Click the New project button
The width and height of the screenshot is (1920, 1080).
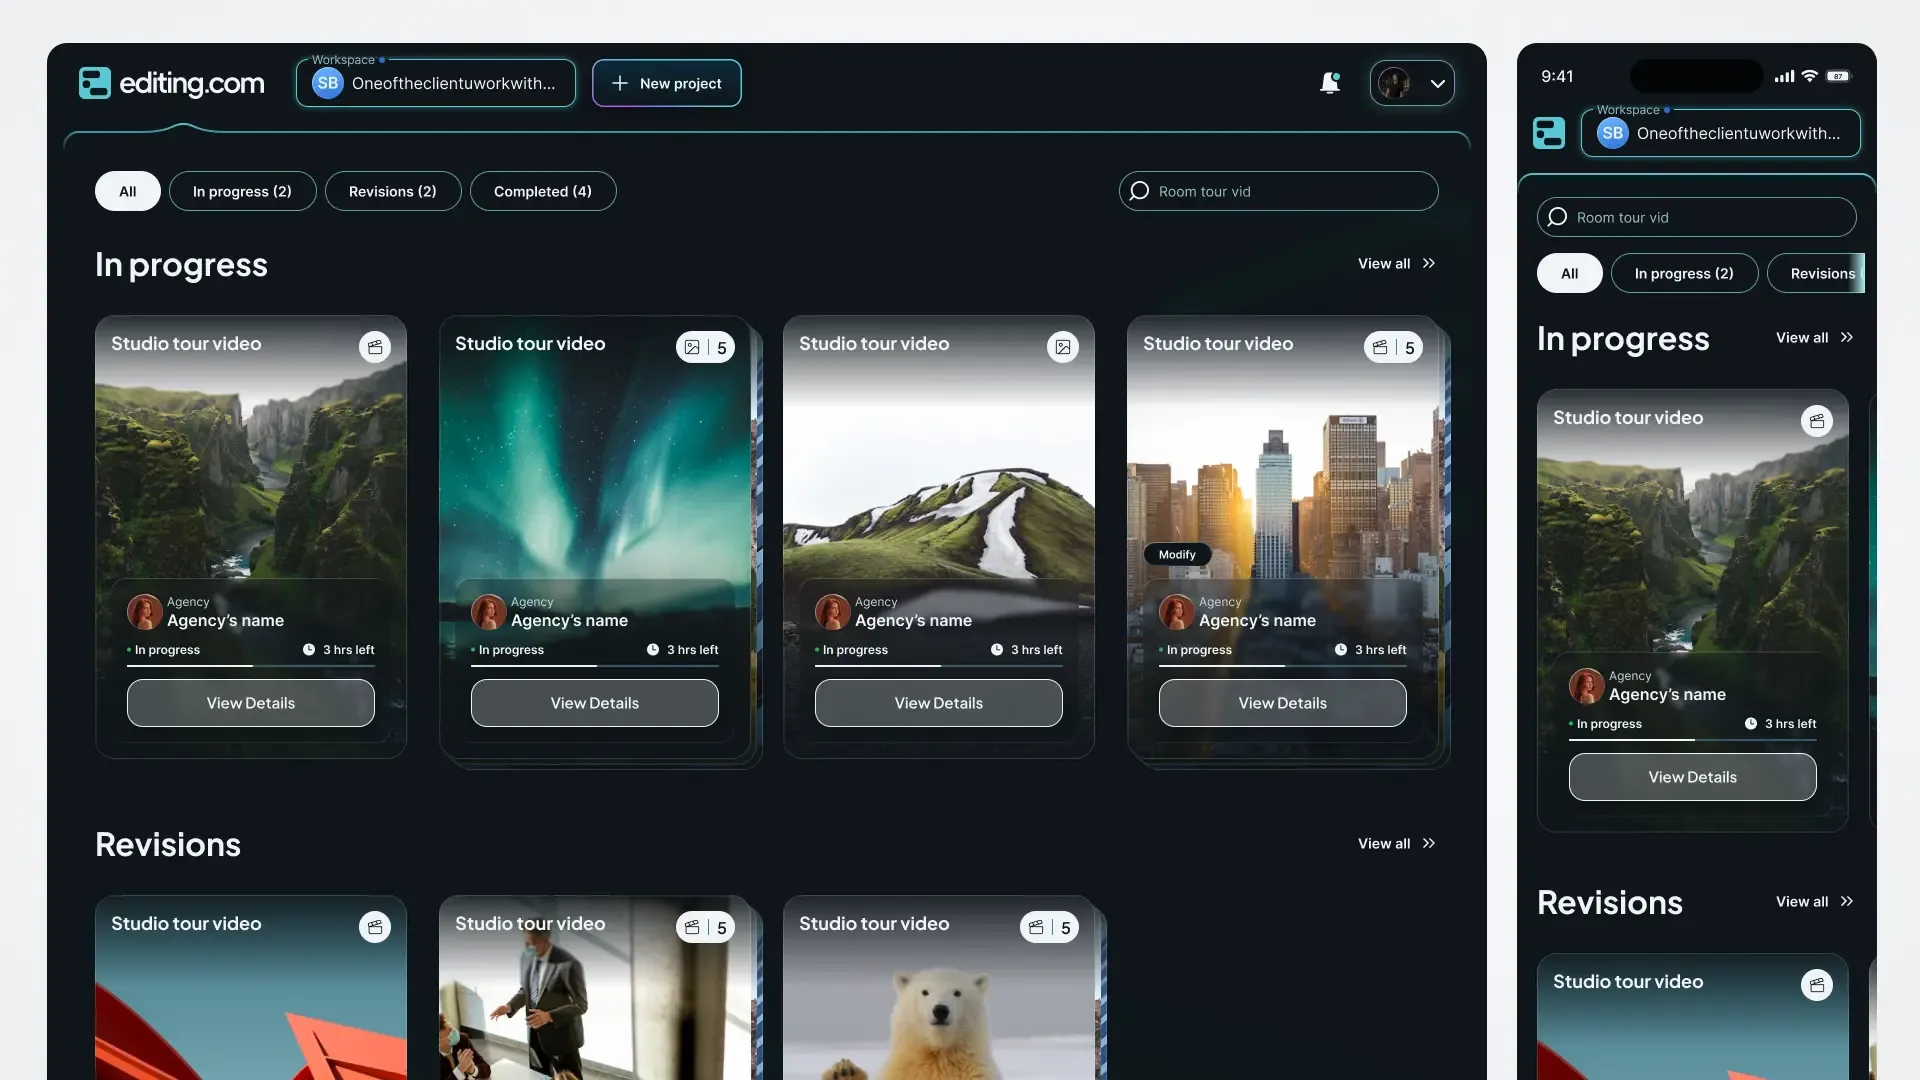[x=667, y=83]
